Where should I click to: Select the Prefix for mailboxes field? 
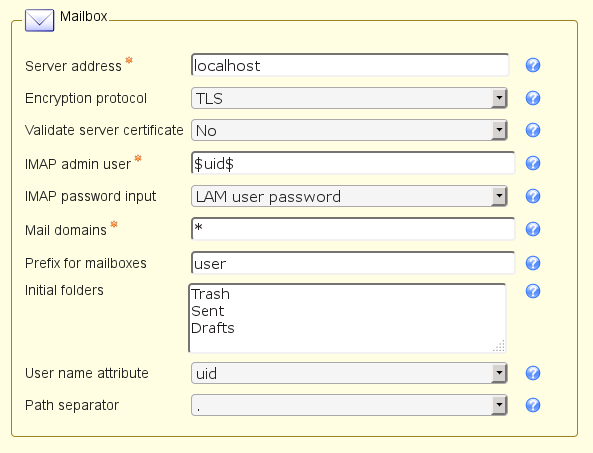353,263
